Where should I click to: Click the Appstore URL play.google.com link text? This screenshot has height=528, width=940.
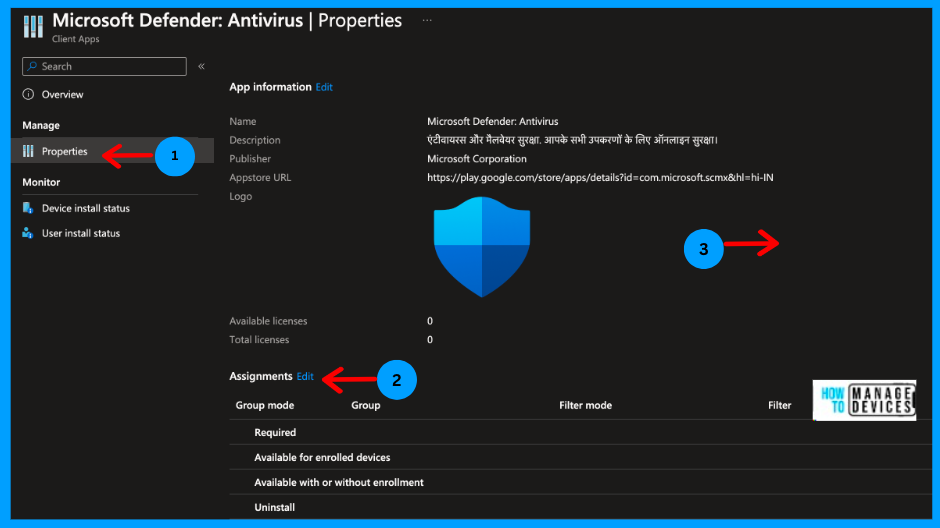click(x=600, y=177)
